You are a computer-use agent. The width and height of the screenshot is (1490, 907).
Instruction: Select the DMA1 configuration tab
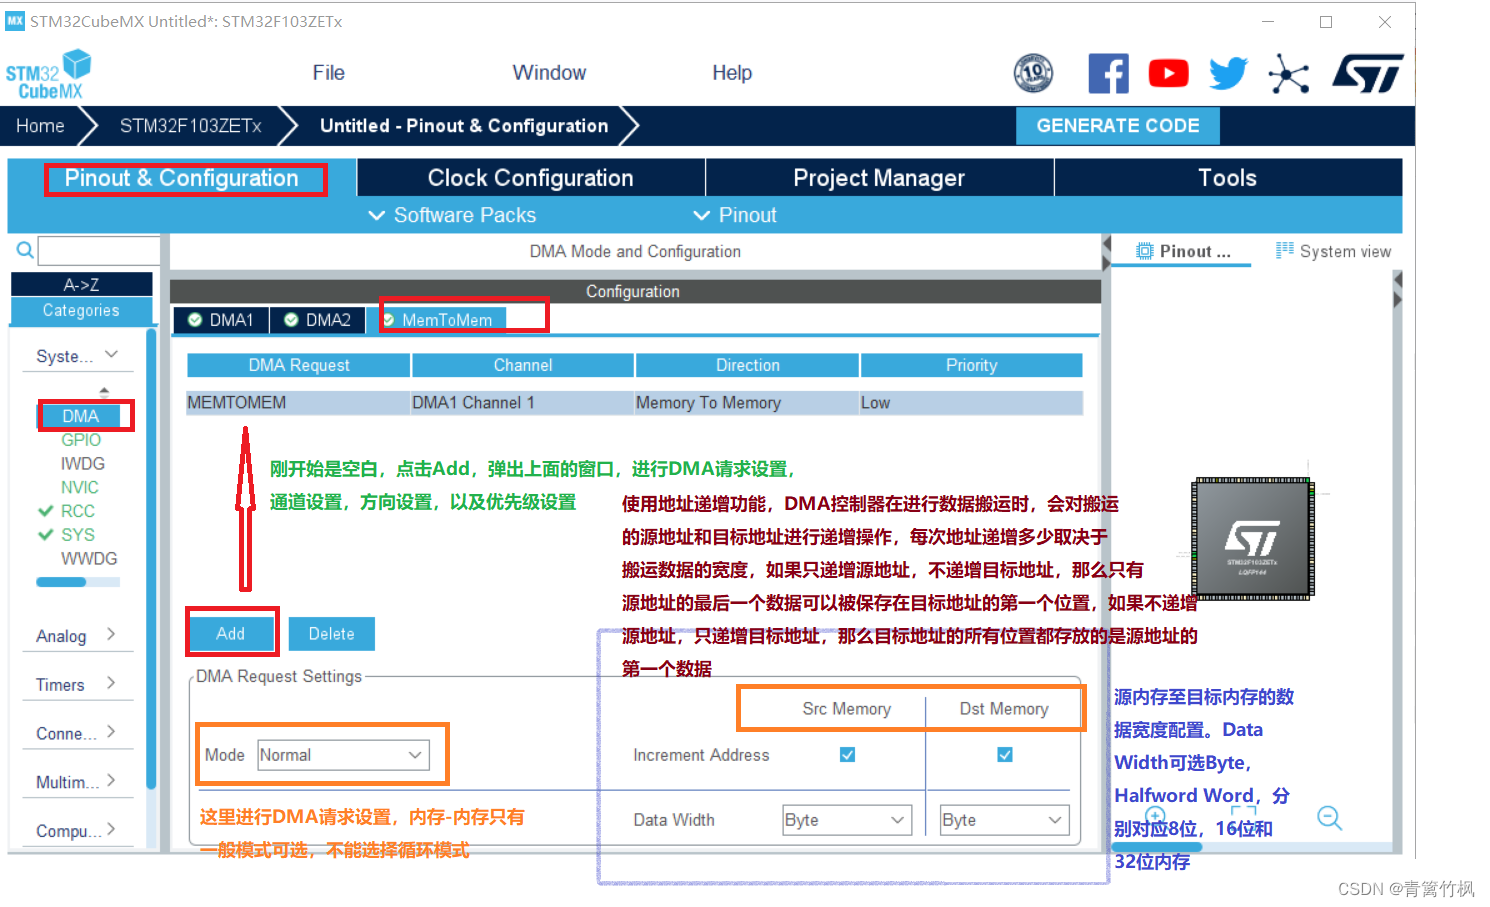221,320
